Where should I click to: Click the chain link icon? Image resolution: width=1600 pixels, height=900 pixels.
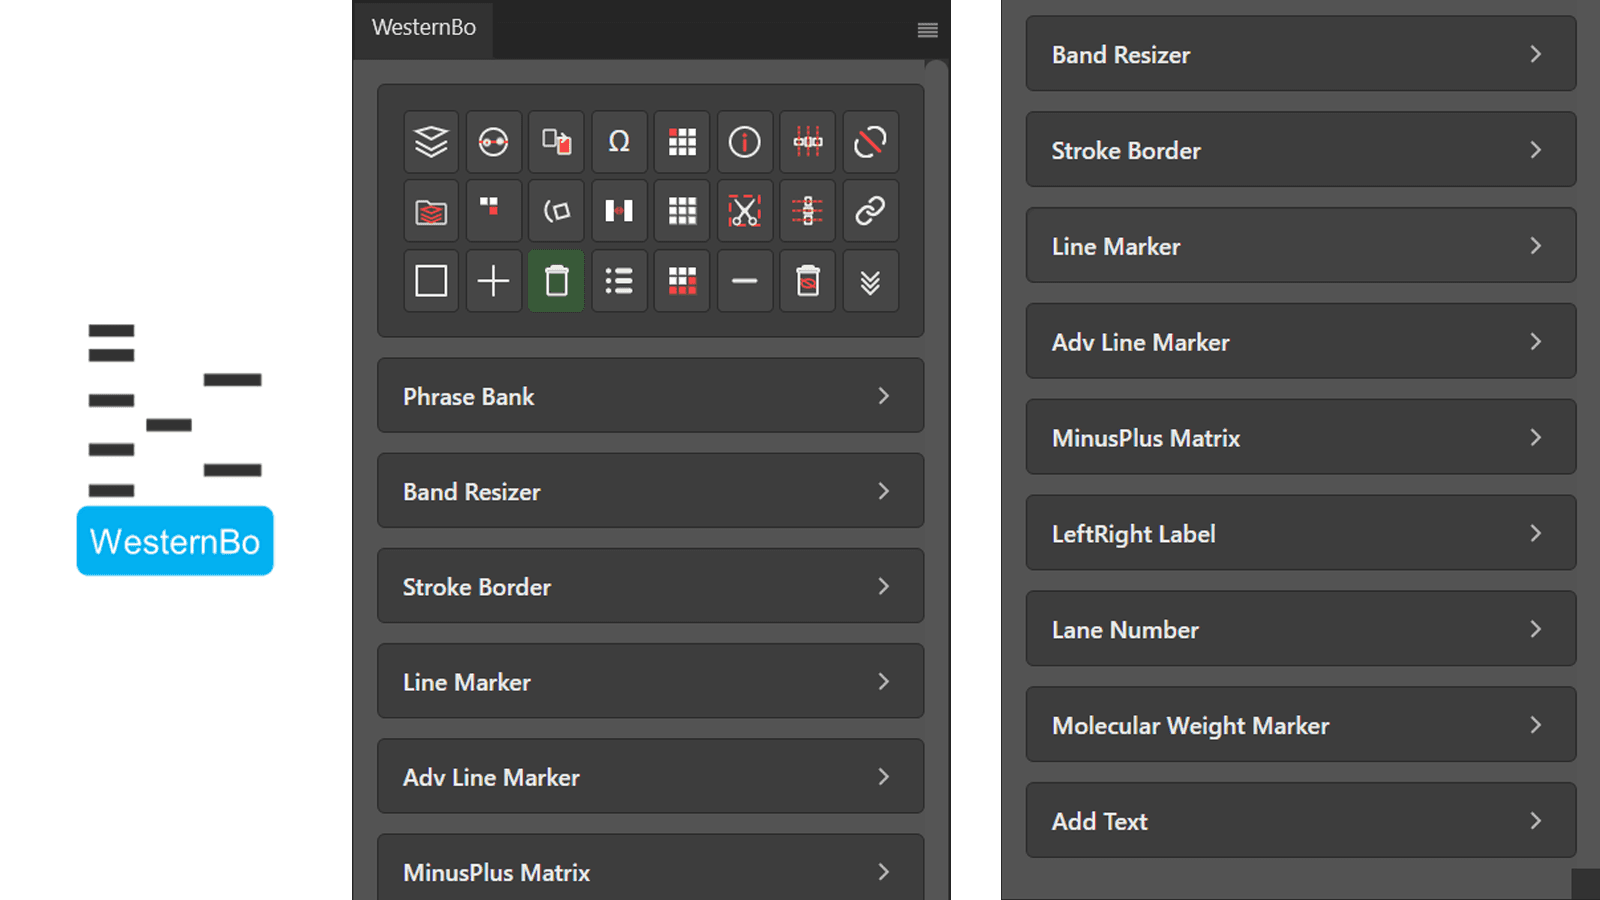click(x=870, y=211)
